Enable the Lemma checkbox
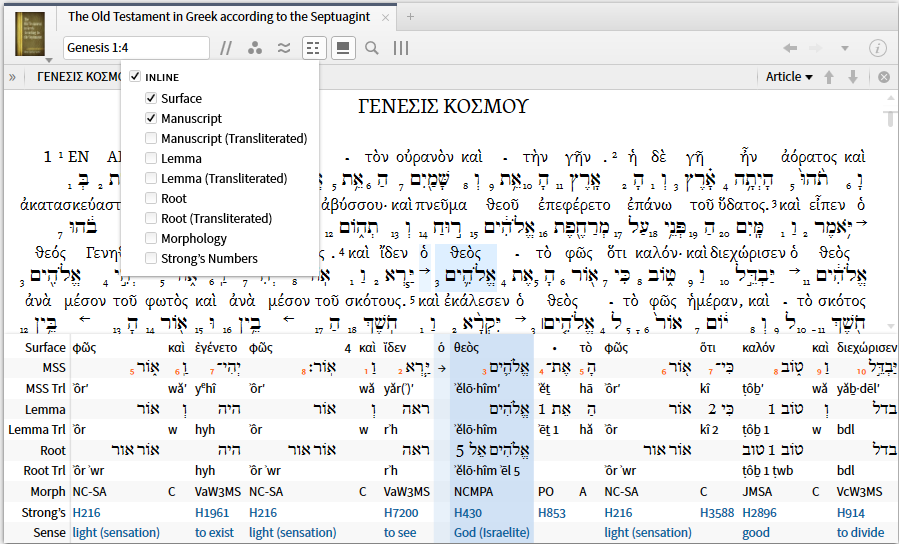899x544 pixels. pyautogui.click(x=151, y=158)
